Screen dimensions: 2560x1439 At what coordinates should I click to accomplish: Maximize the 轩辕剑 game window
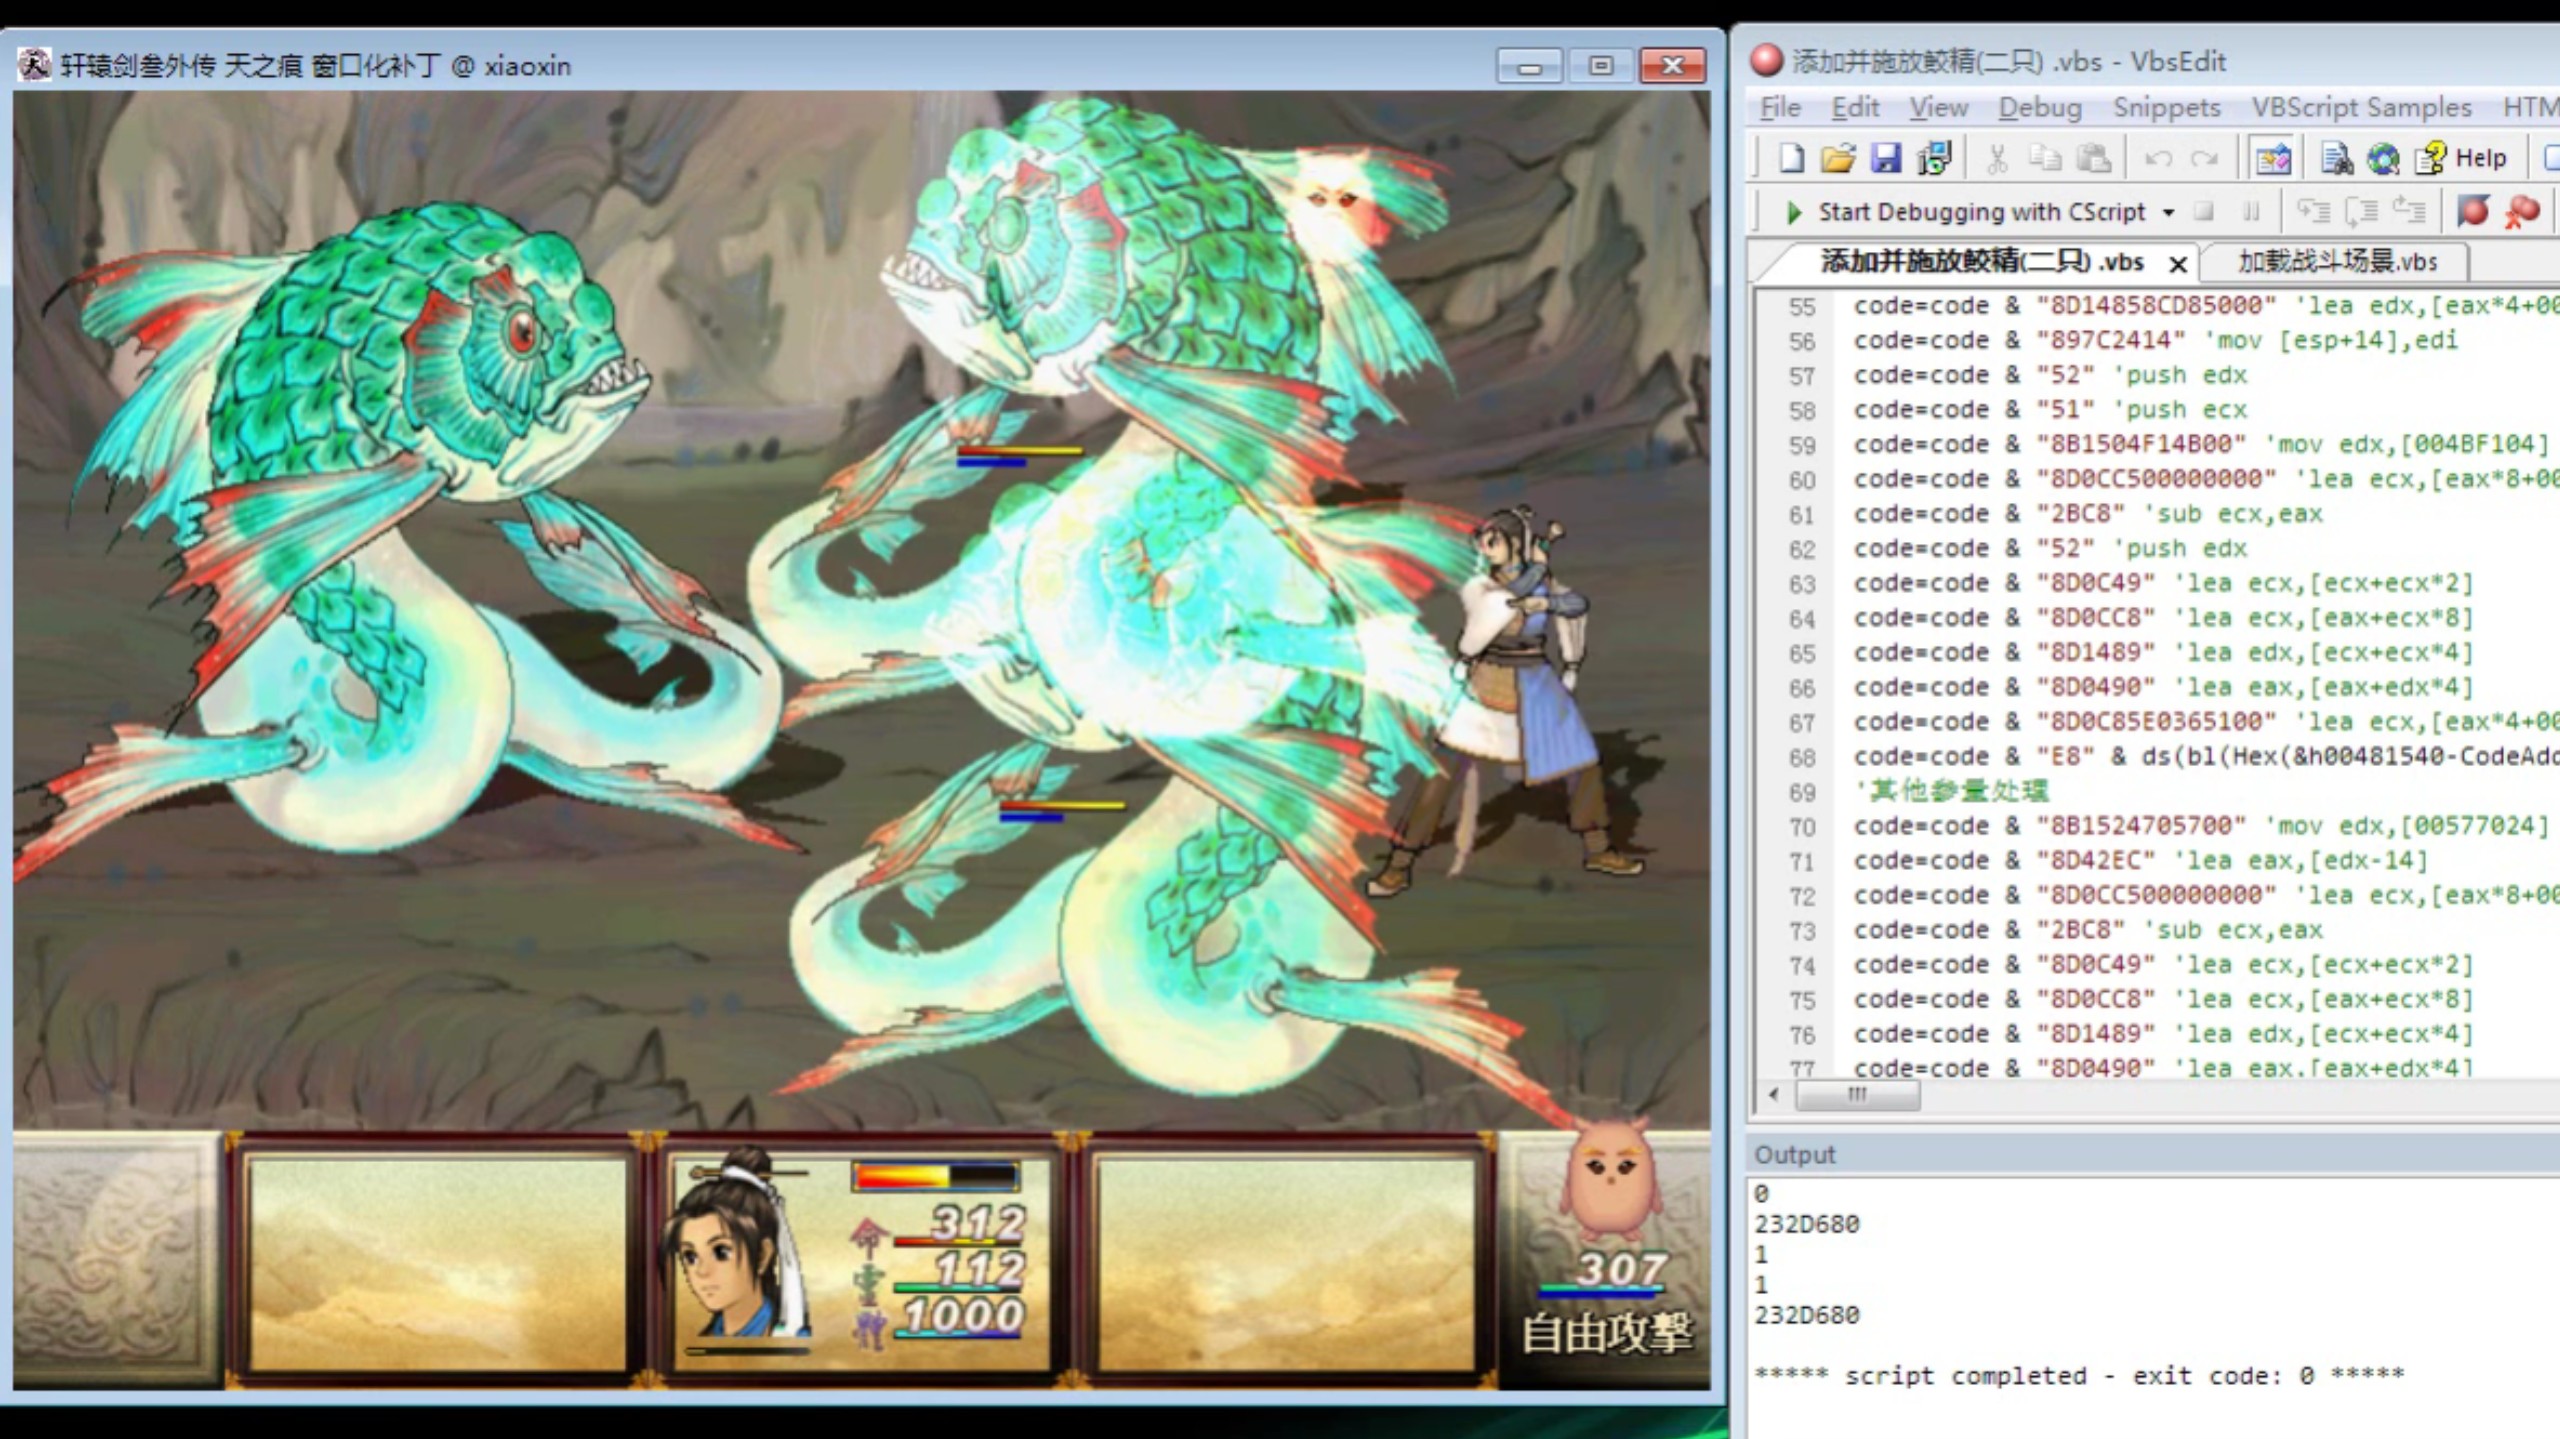pyautogui.click(x=1600, y=66)
